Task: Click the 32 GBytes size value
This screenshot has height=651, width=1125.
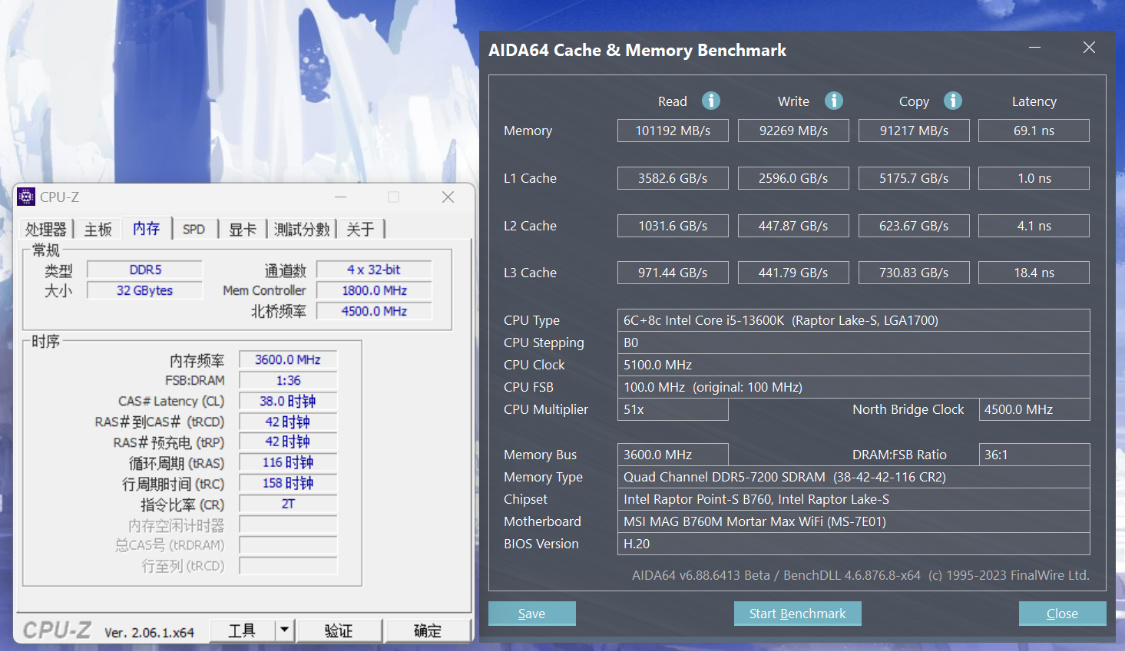Action: pyautogui.click(x=144, y=291)
